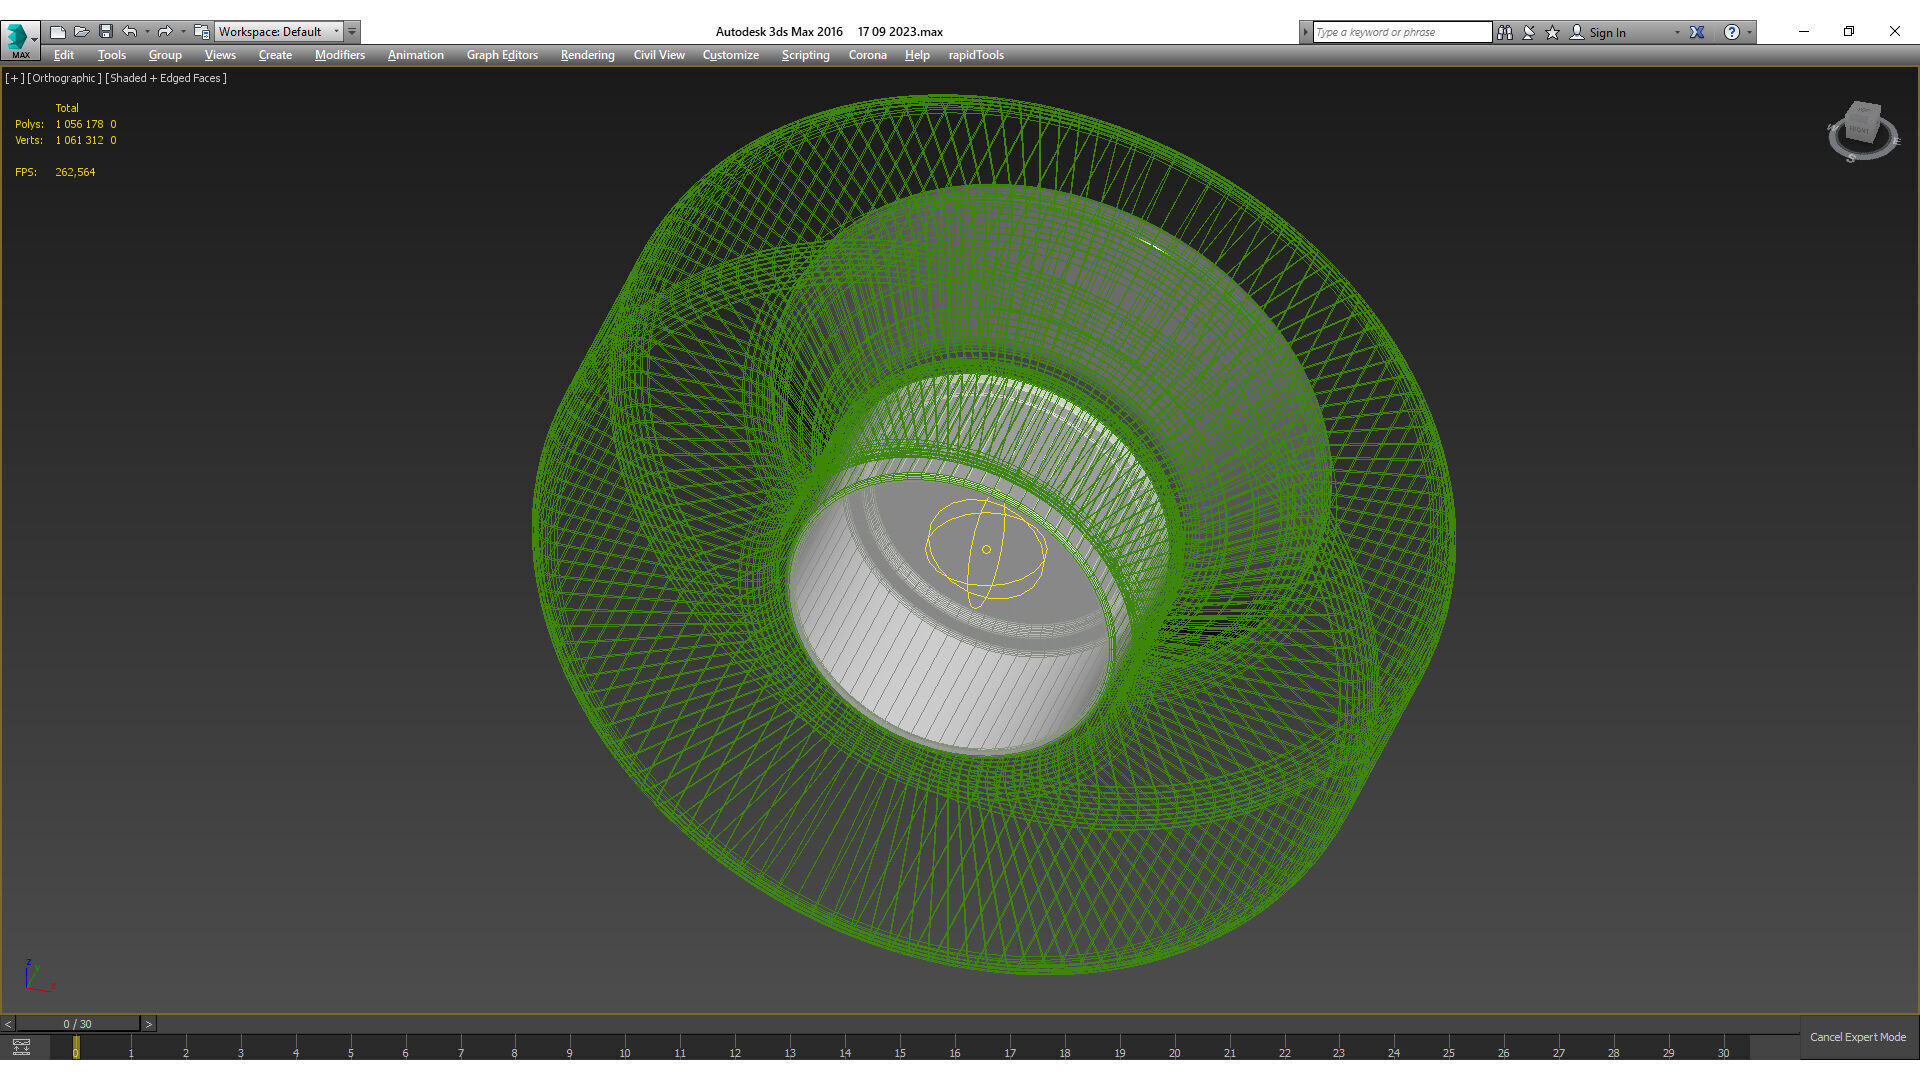This screenshot has width=1920, height=1080.
Task: Click the Set Project Folder icon
Action: click(x=202, y=32)
